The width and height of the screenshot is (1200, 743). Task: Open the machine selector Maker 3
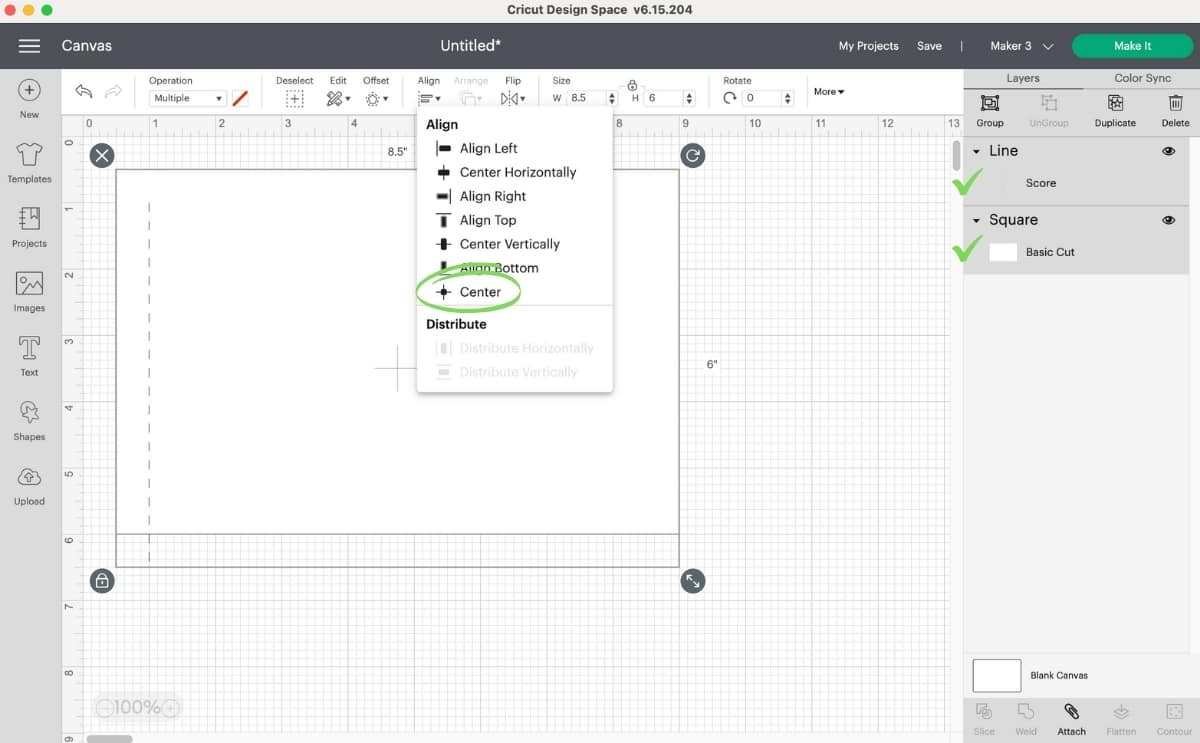[x=1022, y=46]
